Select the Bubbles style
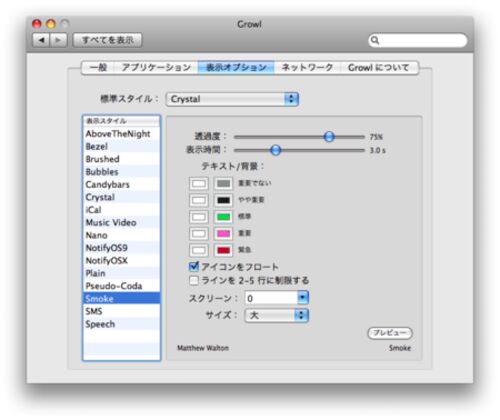 point(122,172)
